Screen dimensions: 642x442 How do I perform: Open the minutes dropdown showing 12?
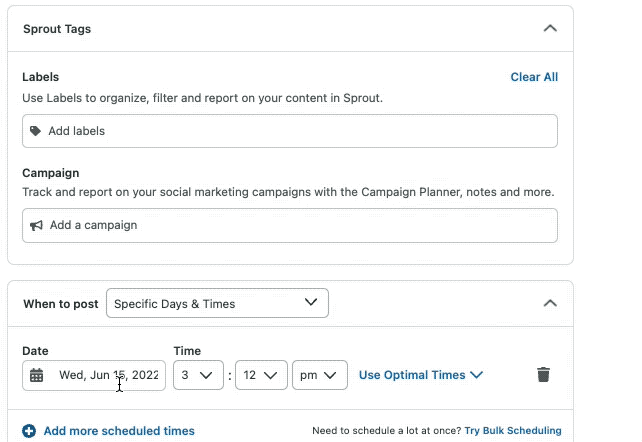click(x=261, y=375)
